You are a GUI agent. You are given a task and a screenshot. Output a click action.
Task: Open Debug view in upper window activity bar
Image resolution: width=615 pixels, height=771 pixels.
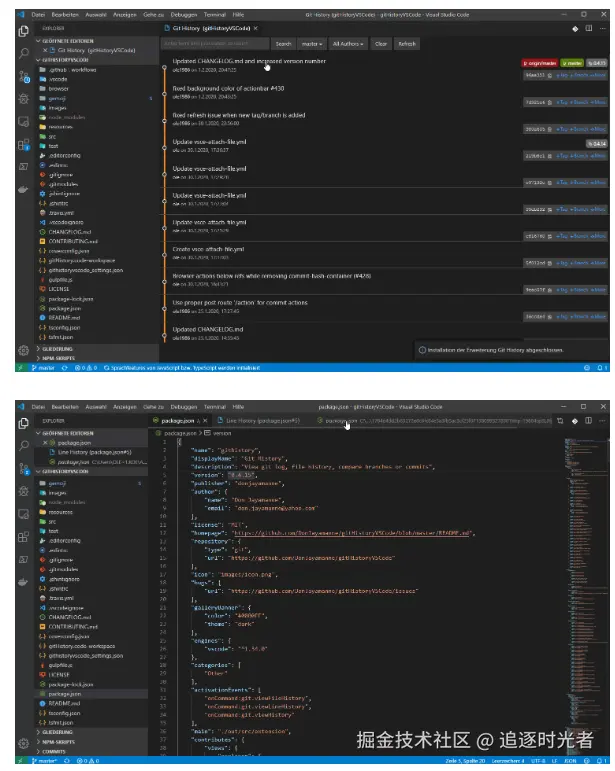coord(23,98)
